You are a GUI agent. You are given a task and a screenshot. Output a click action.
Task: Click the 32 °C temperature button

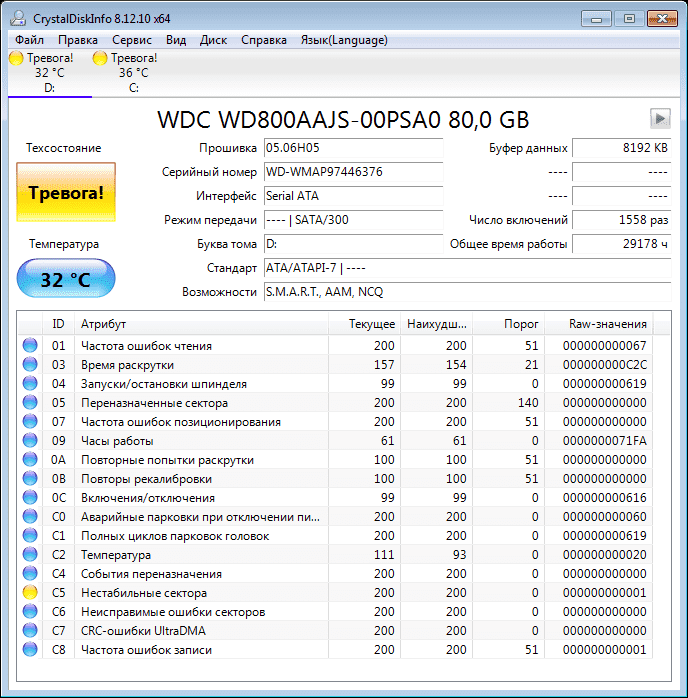[66, 279]
